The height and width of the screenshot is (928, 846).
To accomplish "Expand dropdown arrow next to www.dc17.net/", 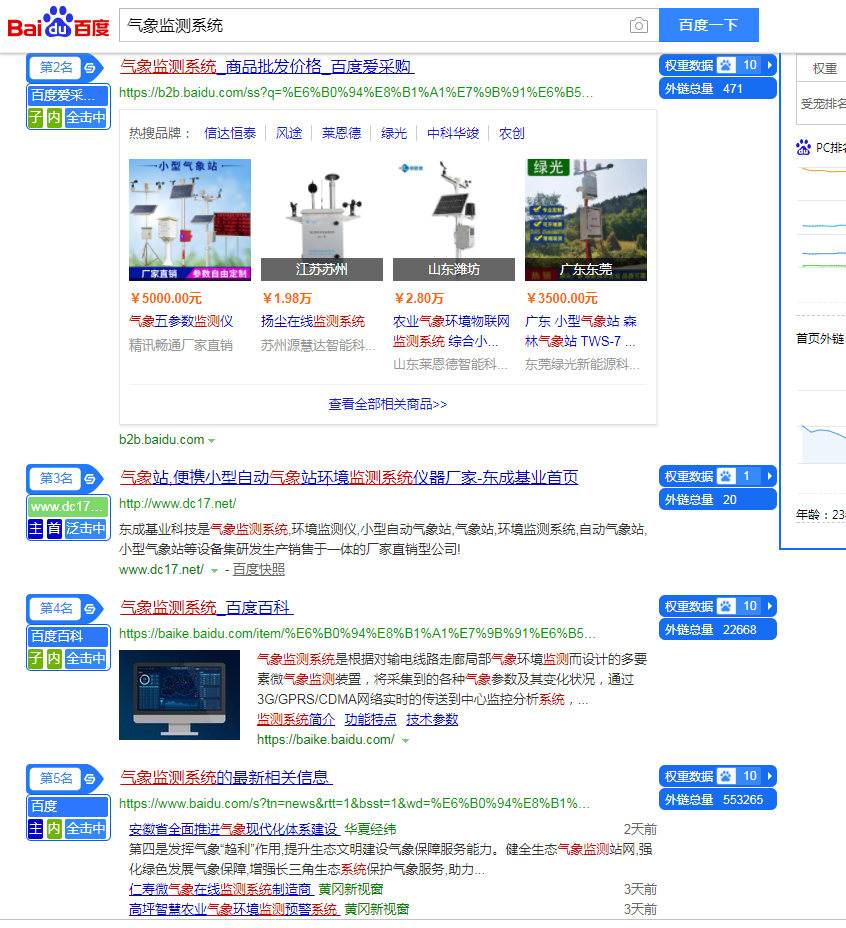I will (x=214, y=571).
